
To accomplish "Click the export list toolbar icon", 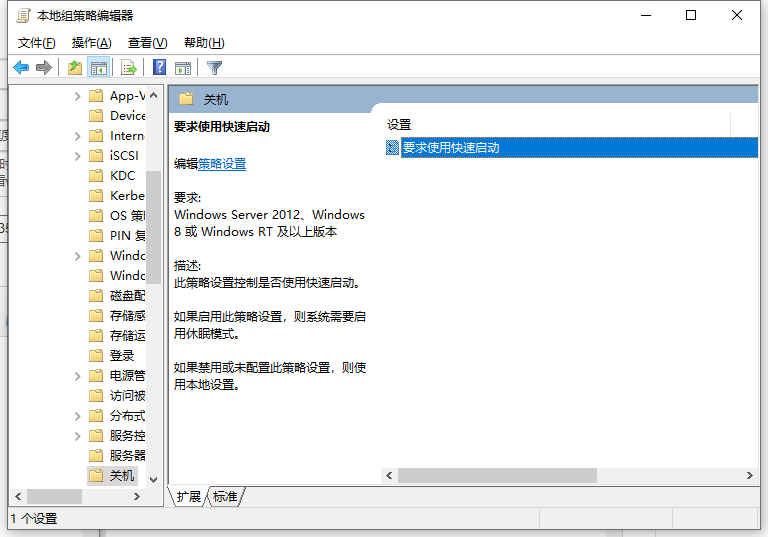I will [129, 68].
